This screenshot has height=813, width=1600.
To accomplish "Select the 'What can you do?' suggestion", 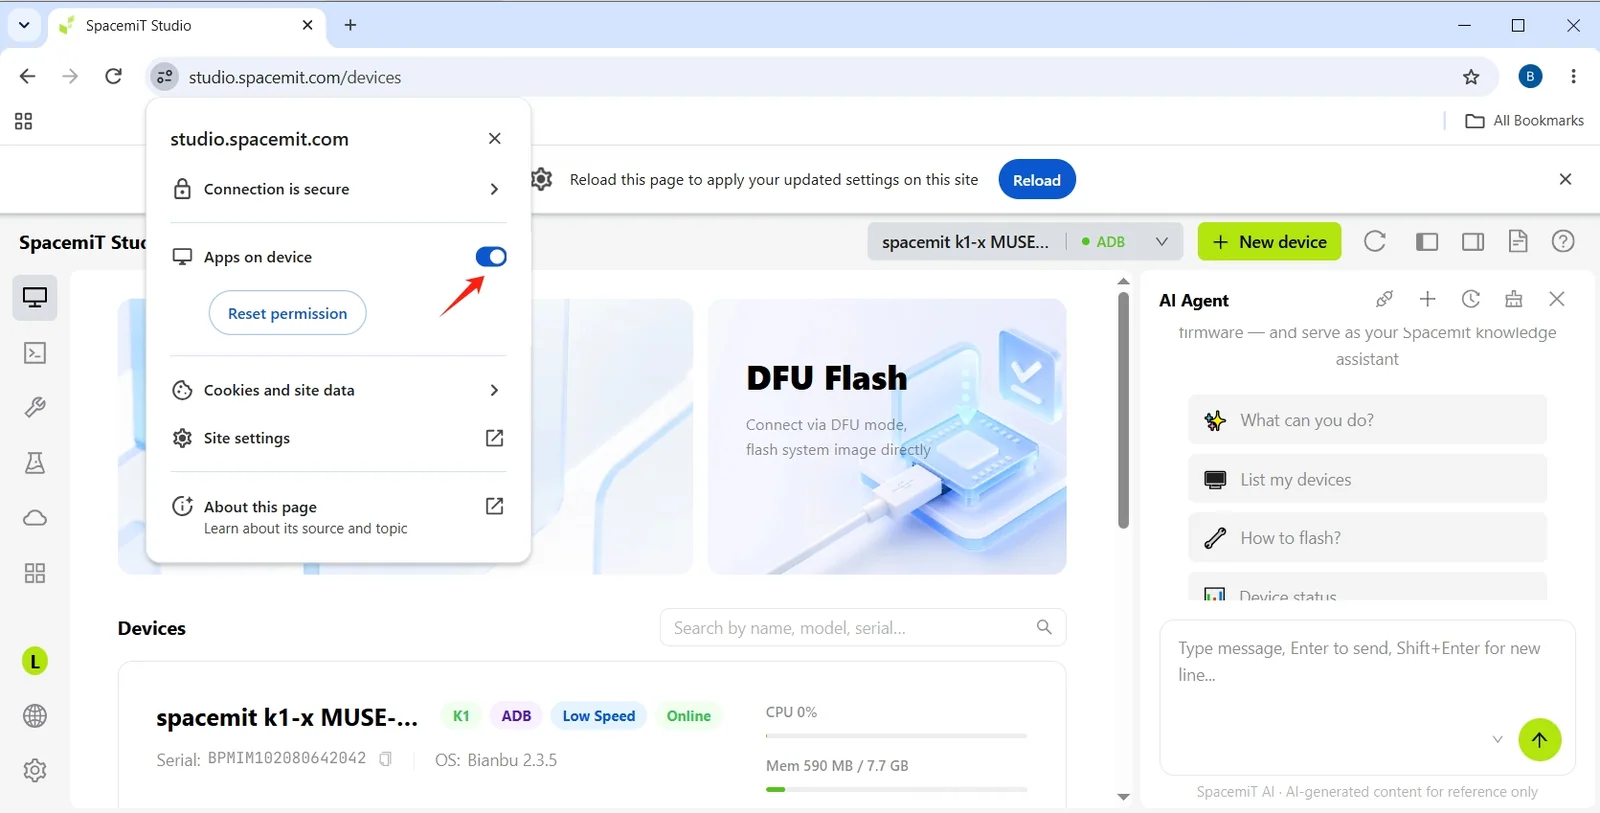I will (x=1367, y=420).
